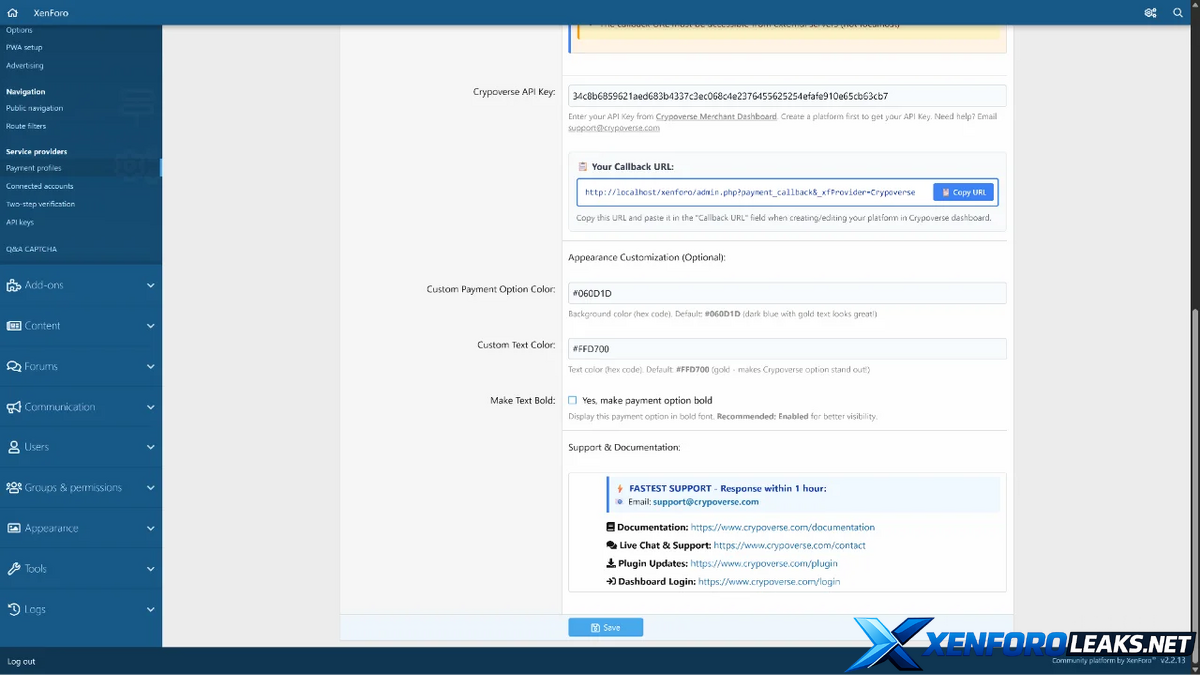Click the Logs history clock icon
This screenshot has height=675, width=1200.
tap(14, 609)
